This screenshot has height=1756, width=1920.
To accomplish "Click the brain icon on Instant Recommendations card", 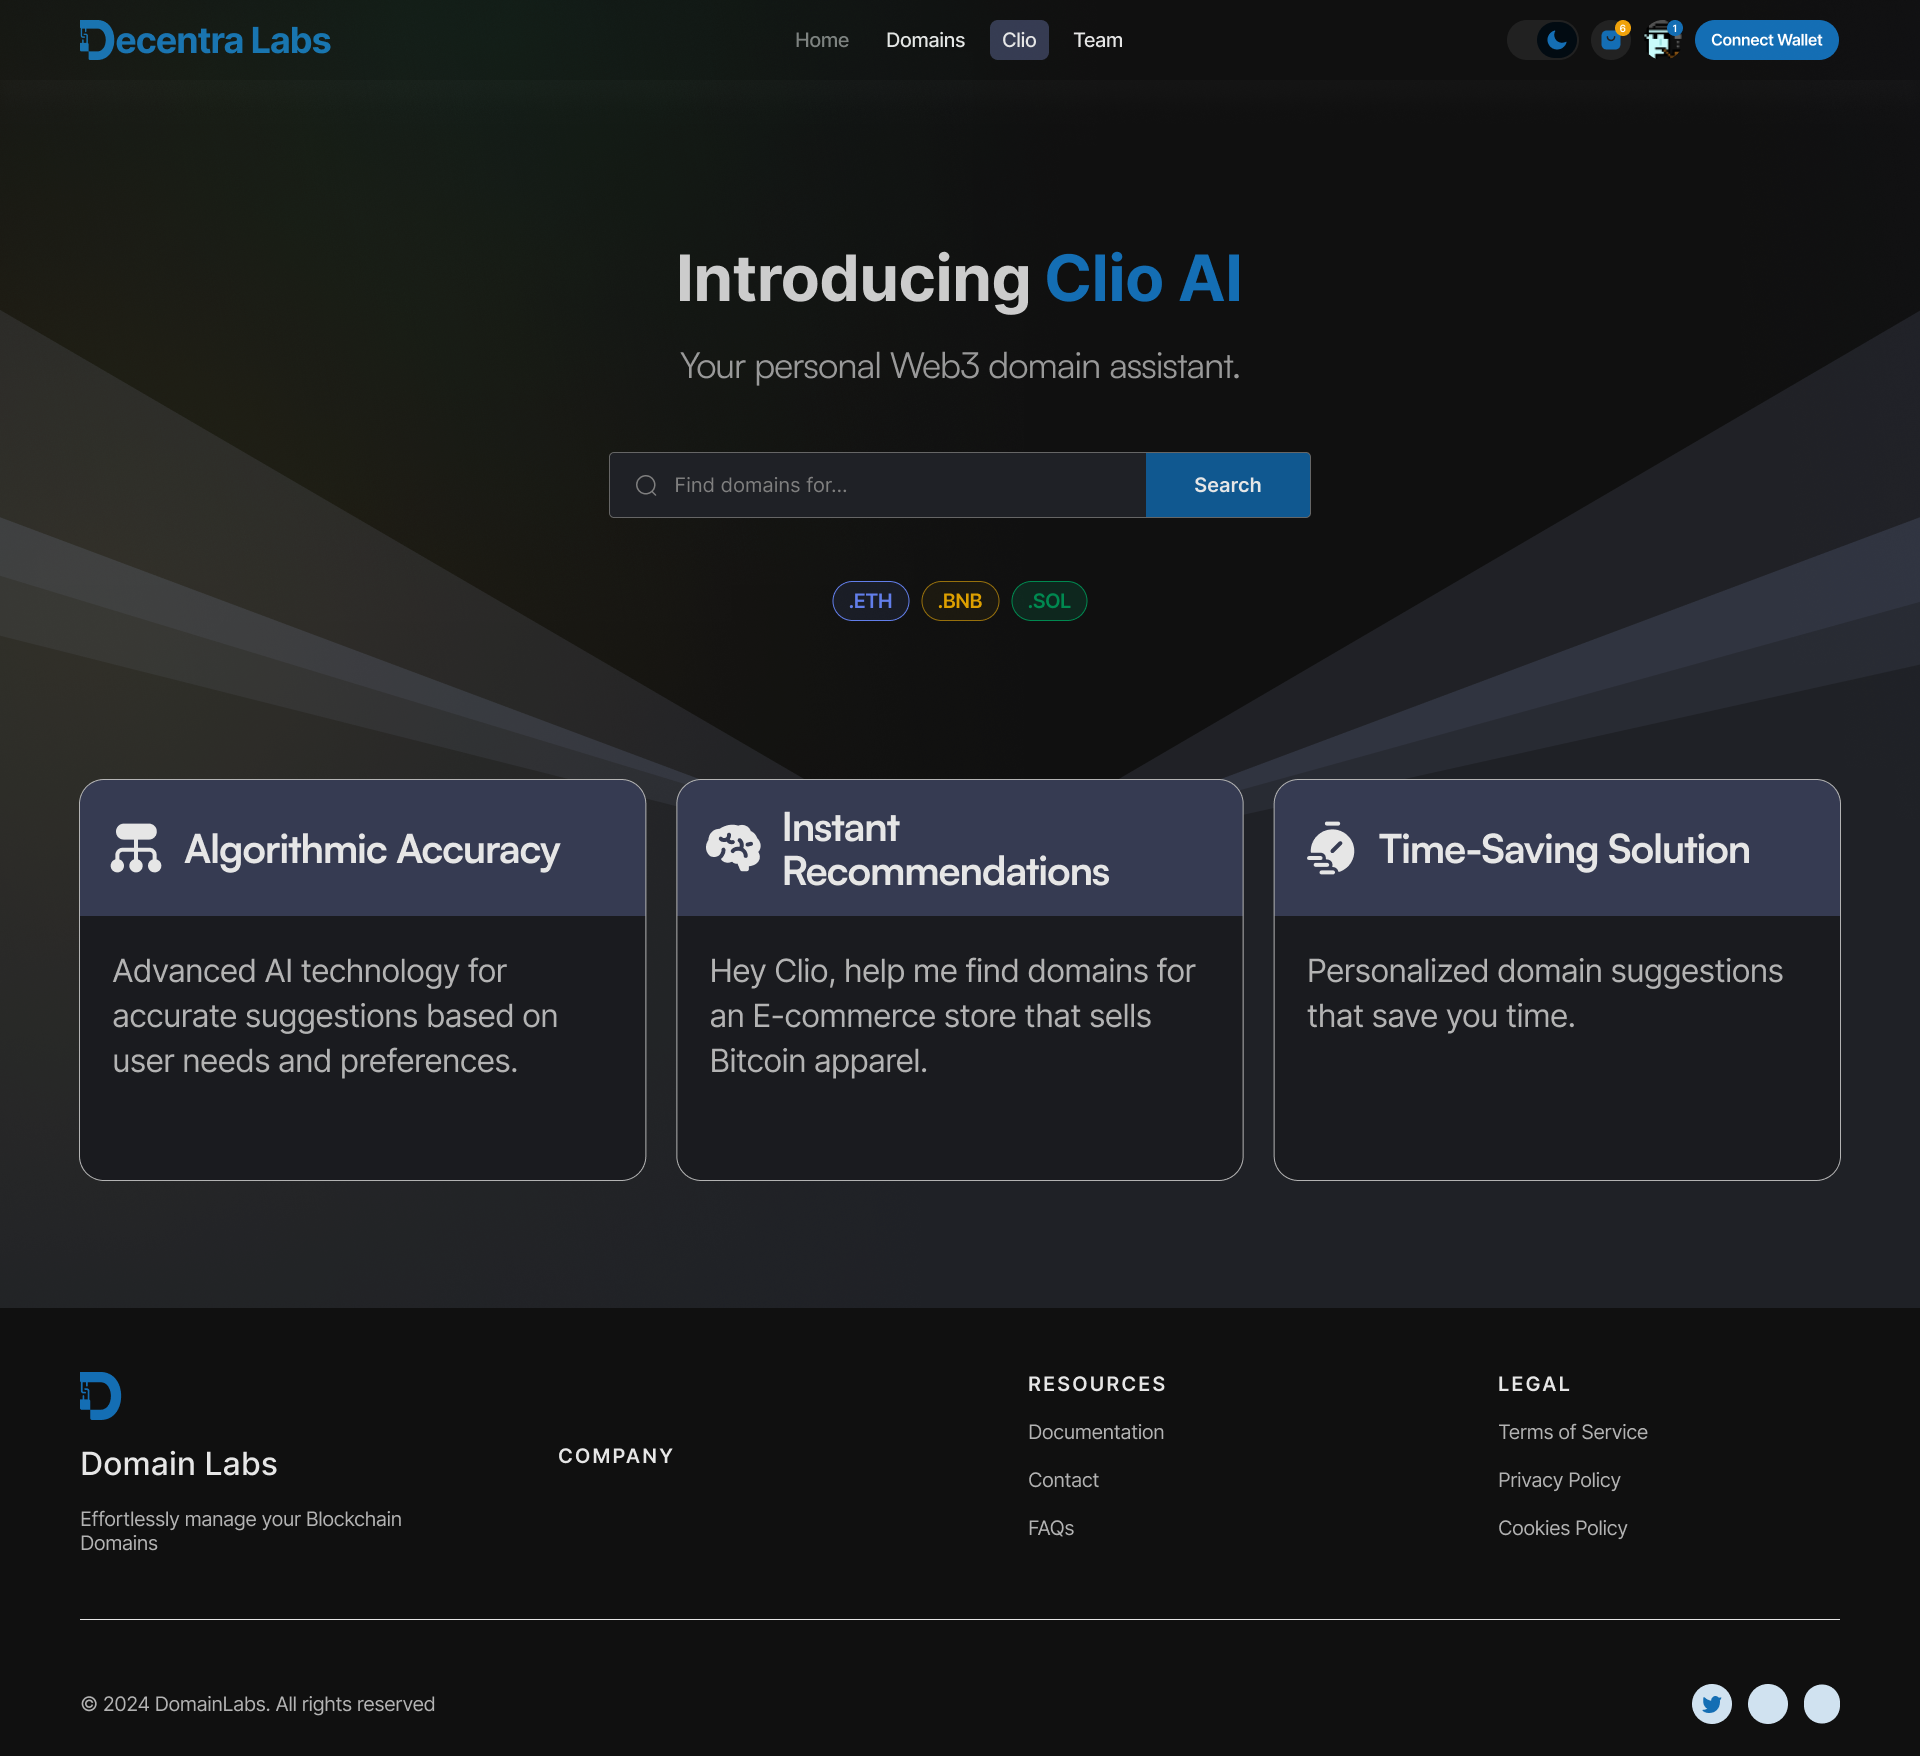I will (x=734, y=848).
